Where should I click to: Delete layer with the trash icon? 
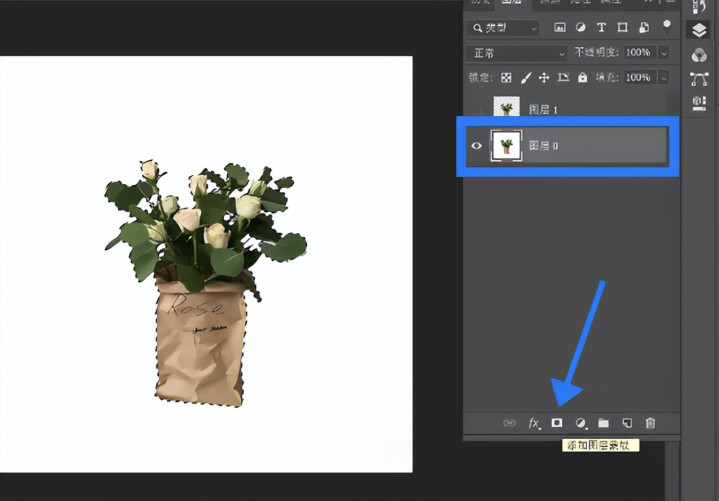(x=650, y=424)
